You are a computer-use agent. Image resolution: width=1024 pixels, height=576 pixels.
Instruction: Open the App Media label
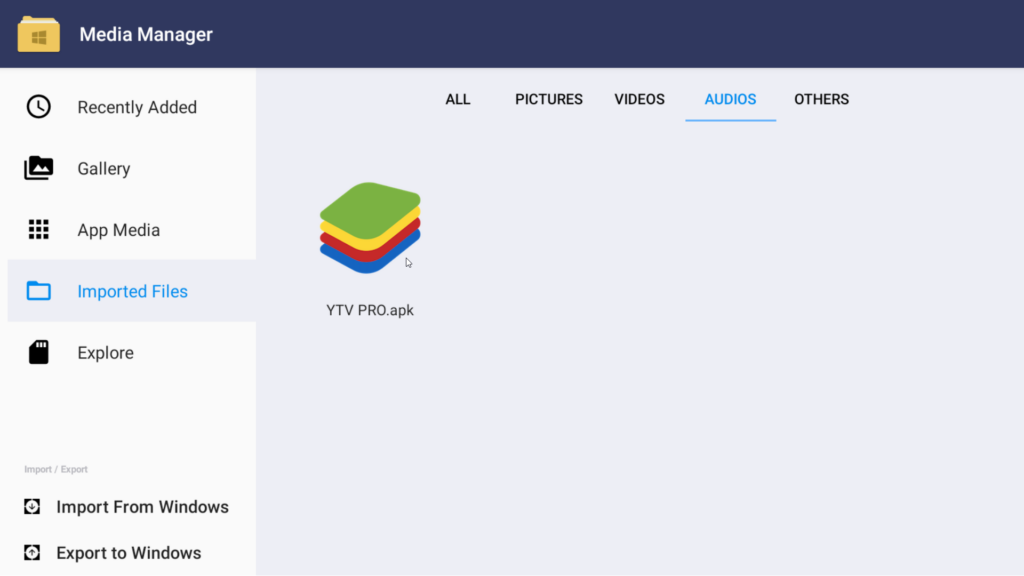[118, 230]
